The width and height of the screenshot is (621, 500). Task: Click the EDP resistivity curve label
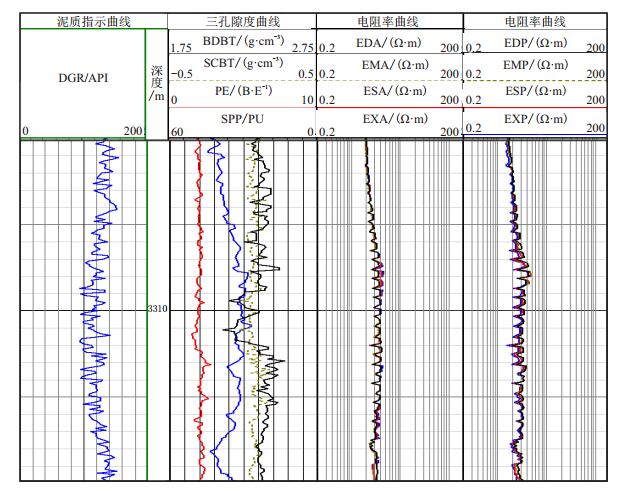click(537, 42)
